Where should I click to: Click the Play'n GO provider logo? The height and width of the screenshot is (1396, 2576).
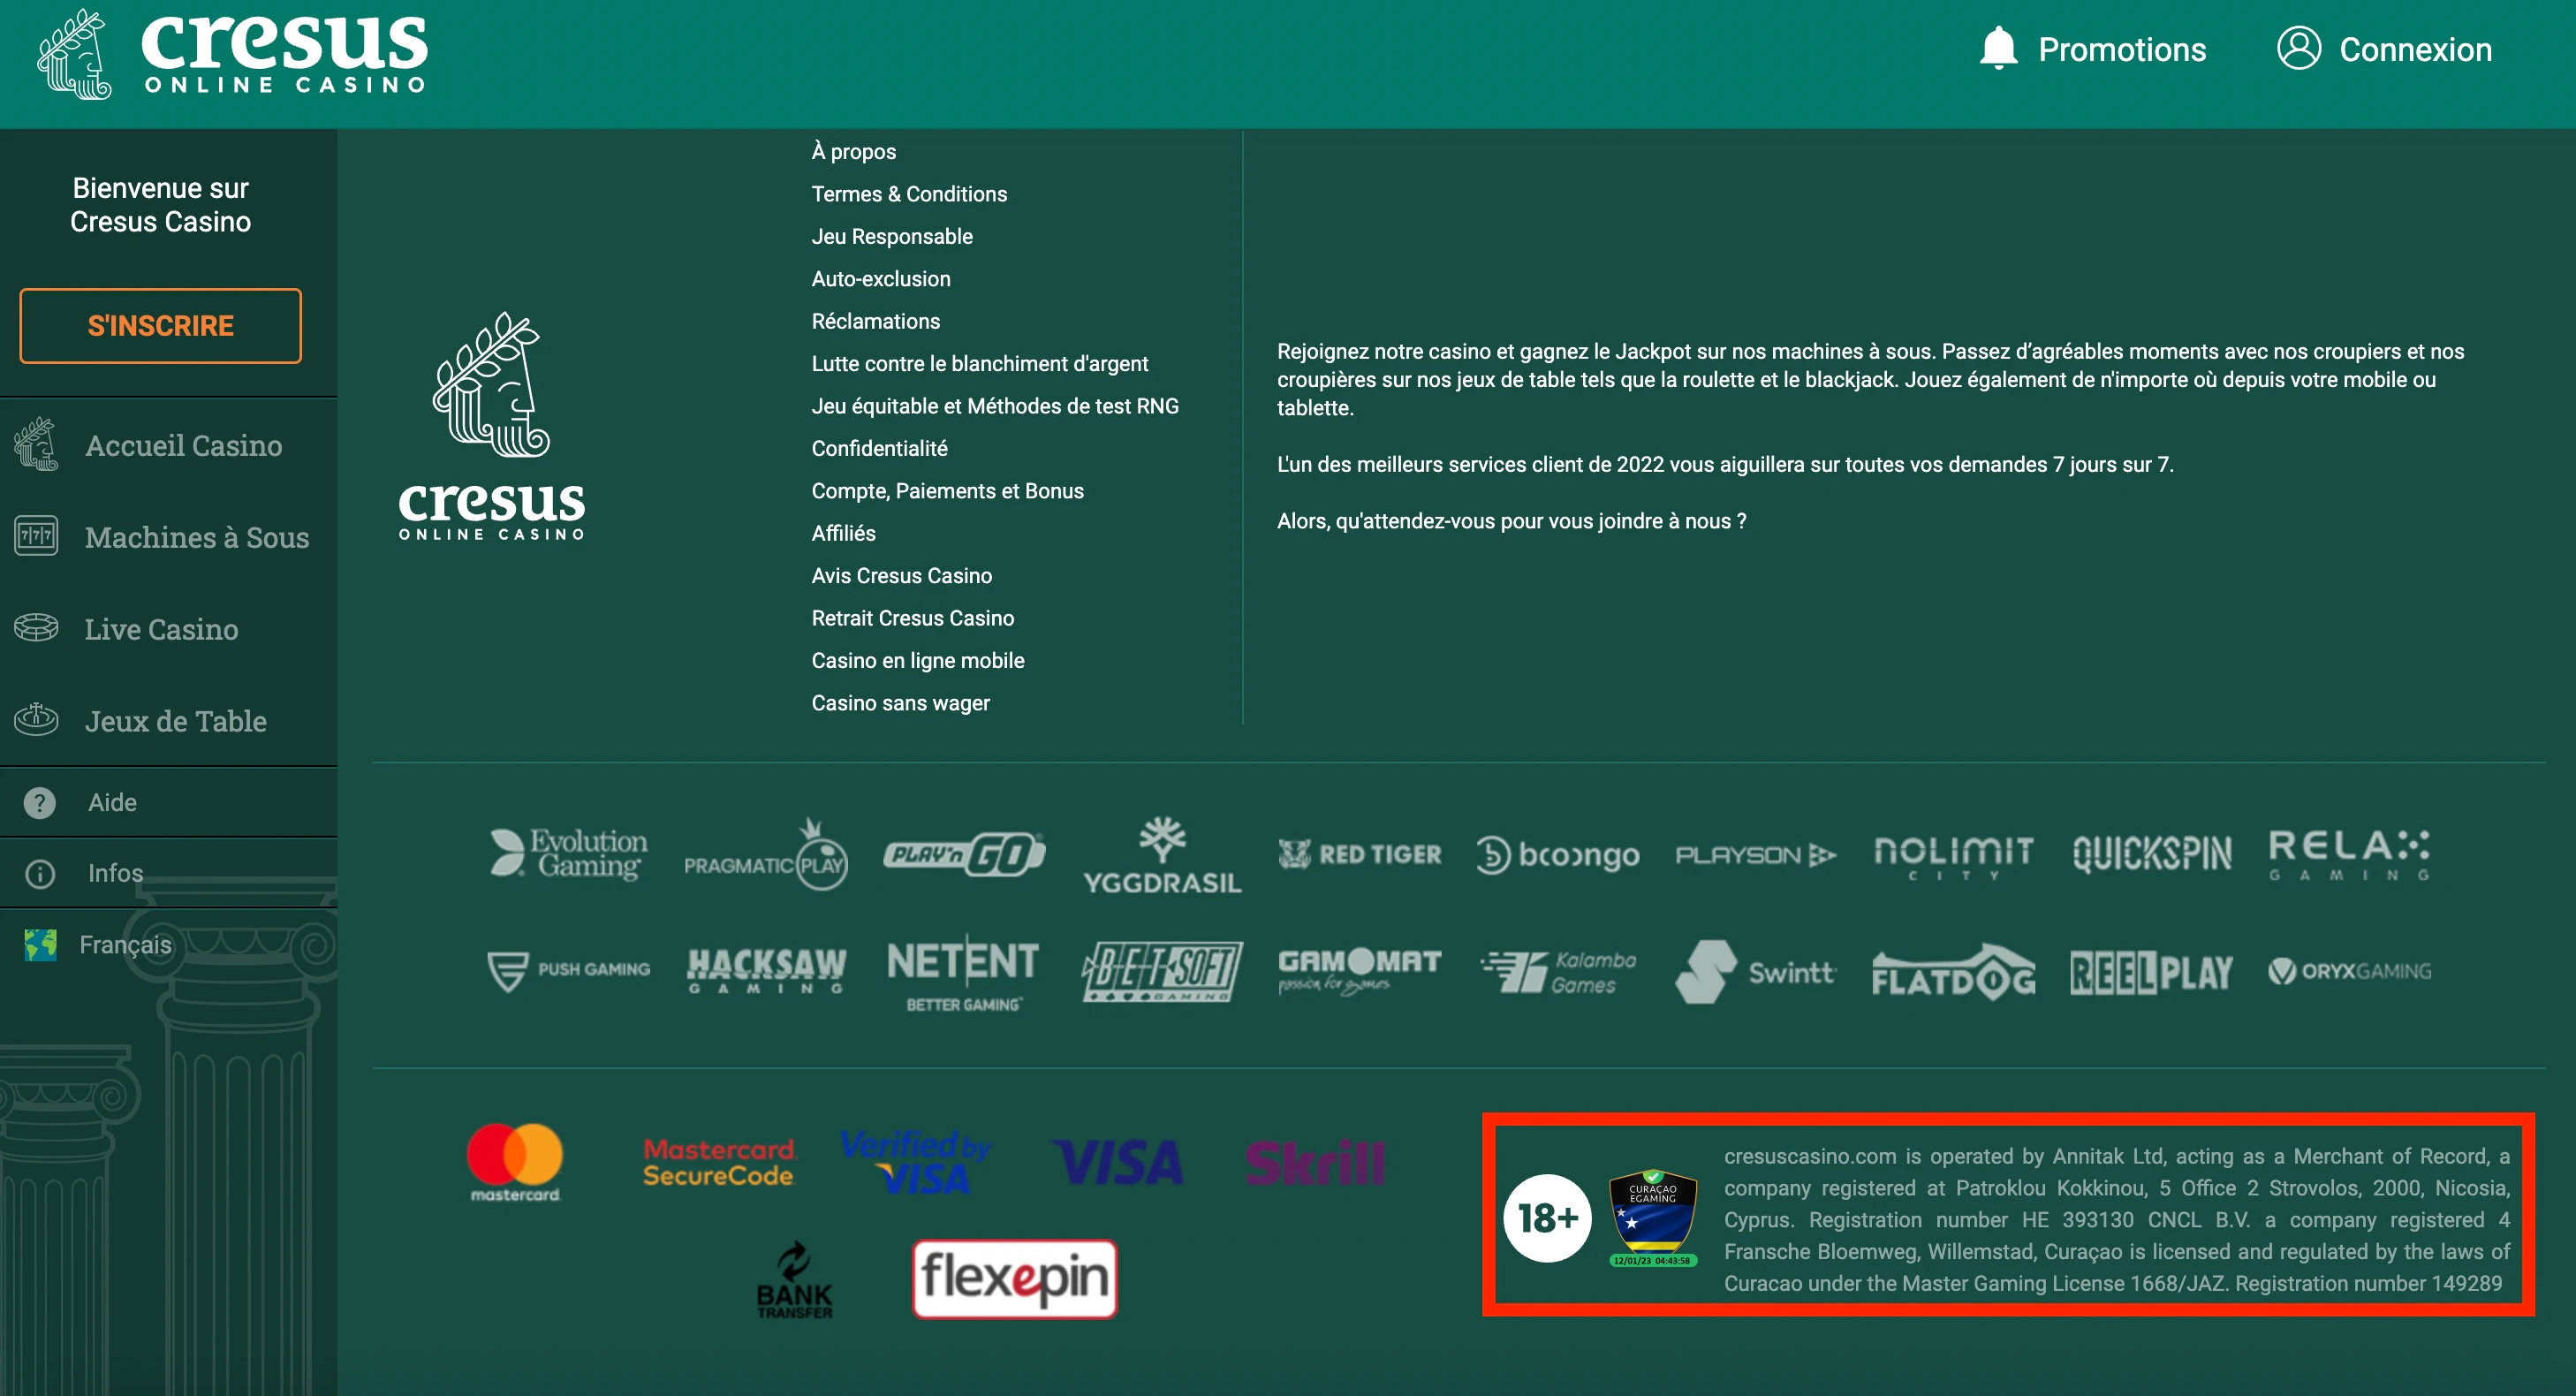click(964, 855)
